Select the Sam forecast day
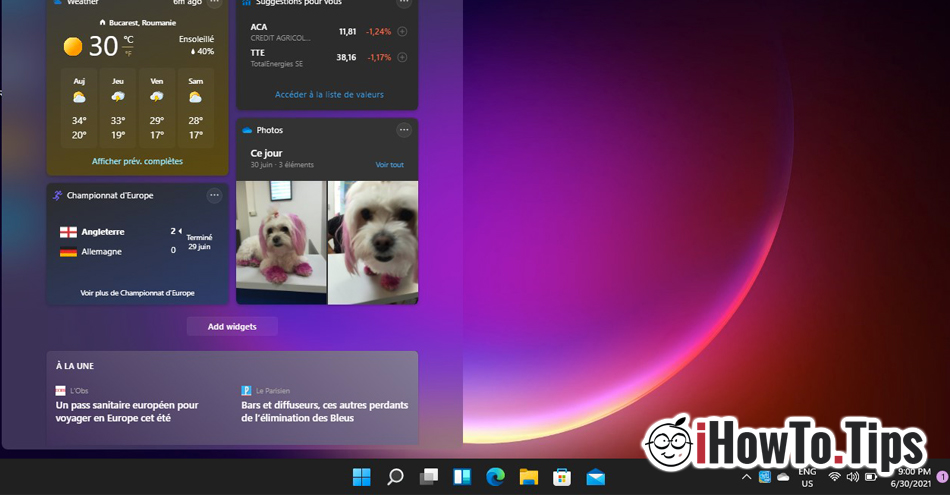Image resolution: width=950 pixels, height=495 pixels. 195,108
